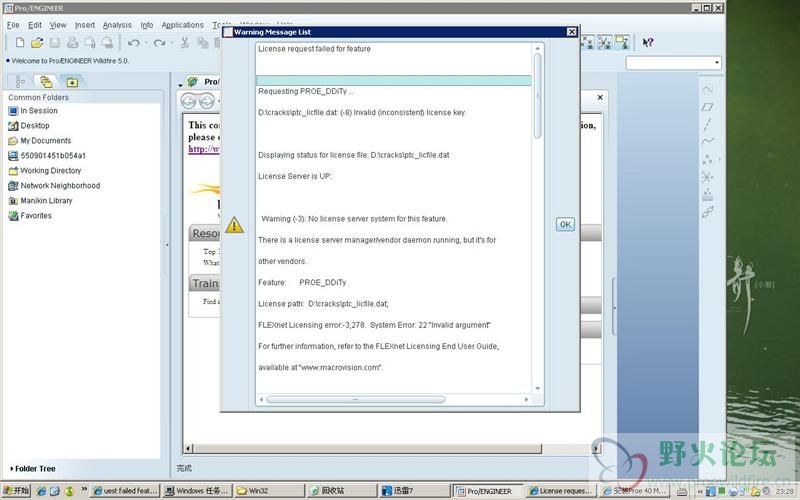The width and height of the screenshot is (800, 500).
Task: Click the Save disk icon in toolbar
Action: (55, 43)
